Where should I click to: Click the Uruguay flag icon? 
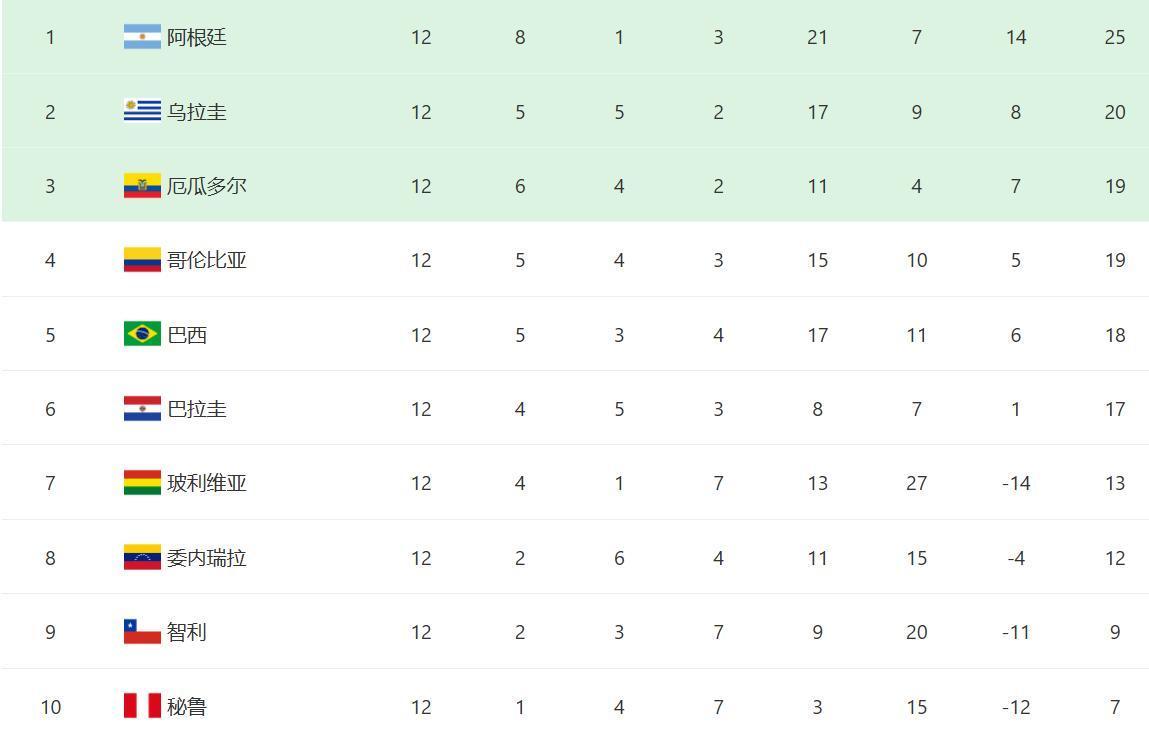point(142,111)
